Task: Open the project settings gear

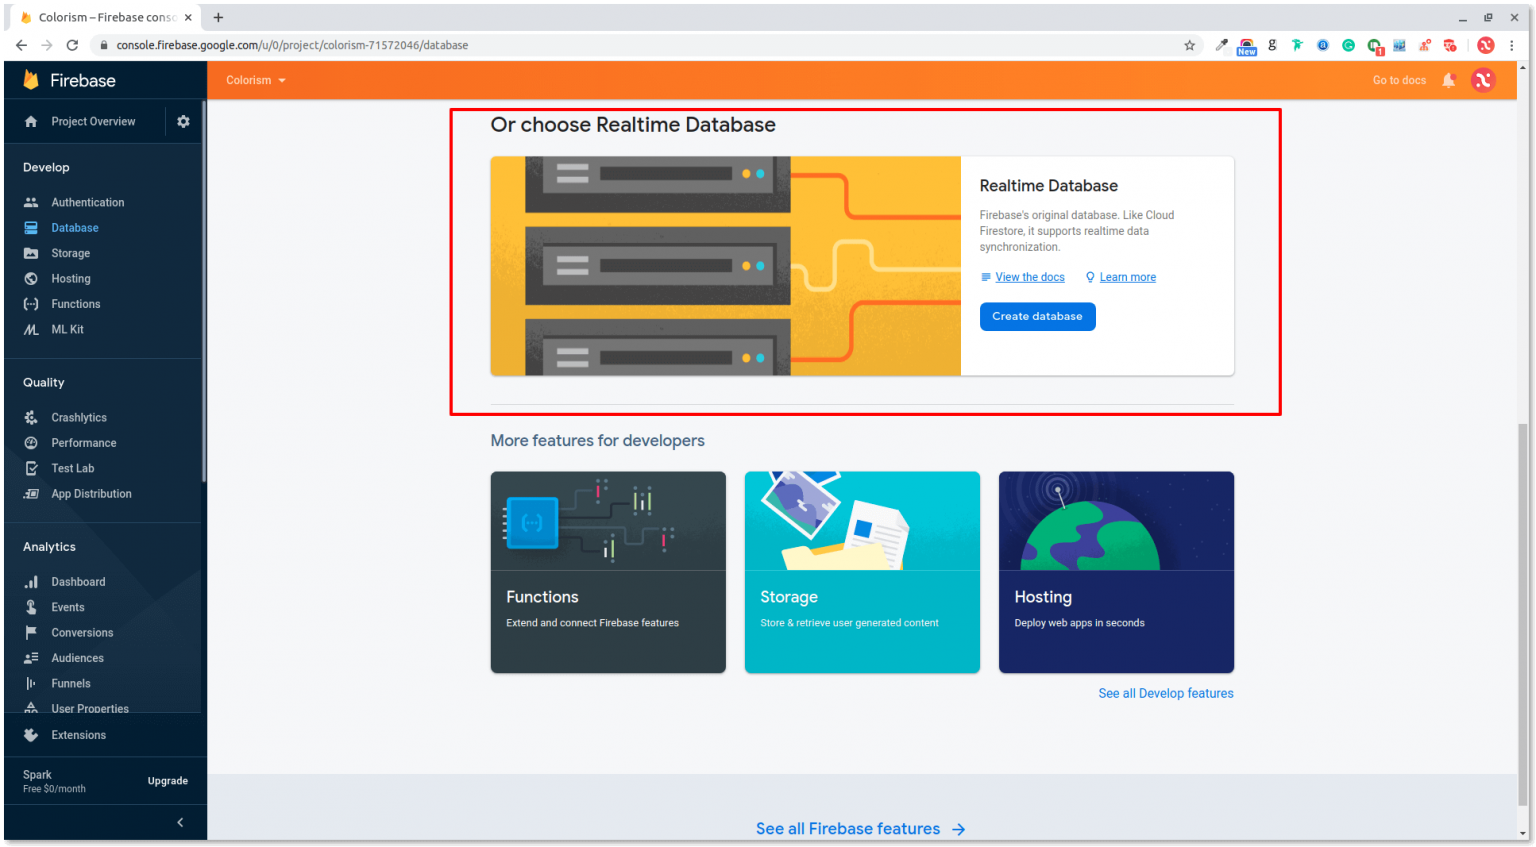Action: click(183, 121)
